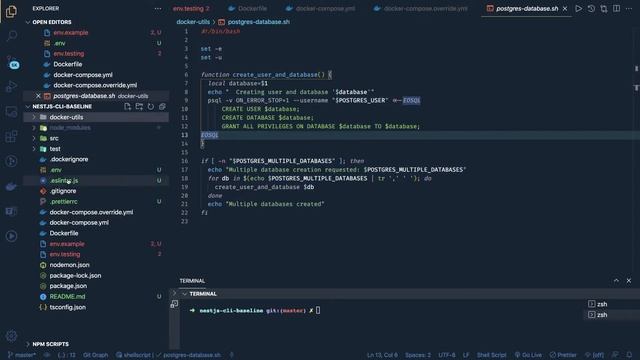Viewport: 640px width, 360px height.
Task: Collapse the TERMINAL group chevron
Action: 184,294
